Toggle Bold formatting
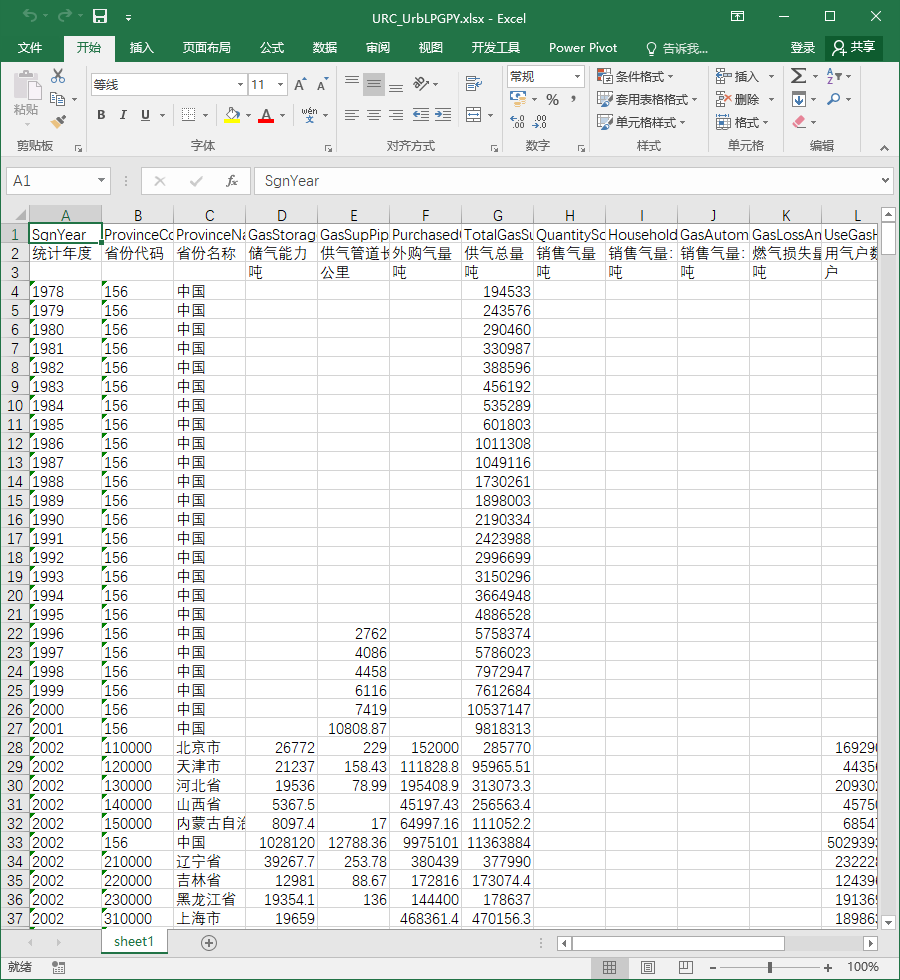 (101, 115)
